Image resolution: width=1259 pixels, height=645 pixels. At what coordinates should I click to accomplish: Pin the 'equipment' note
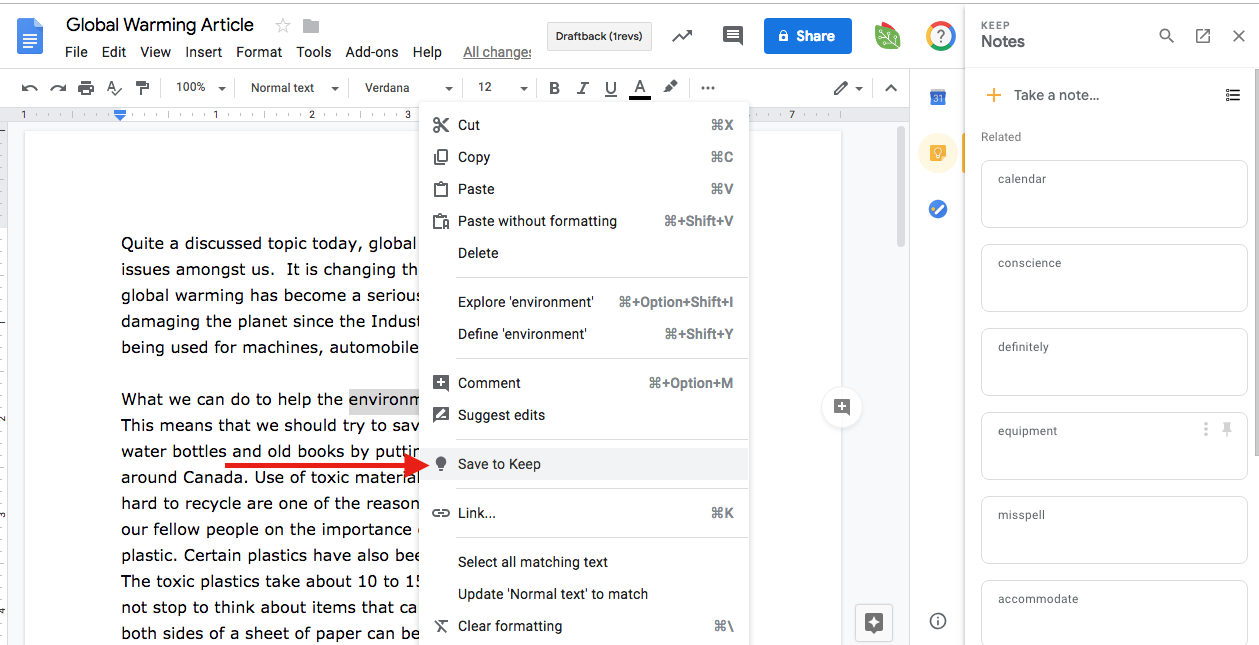pyautogui.click(x=1227, y=429)
